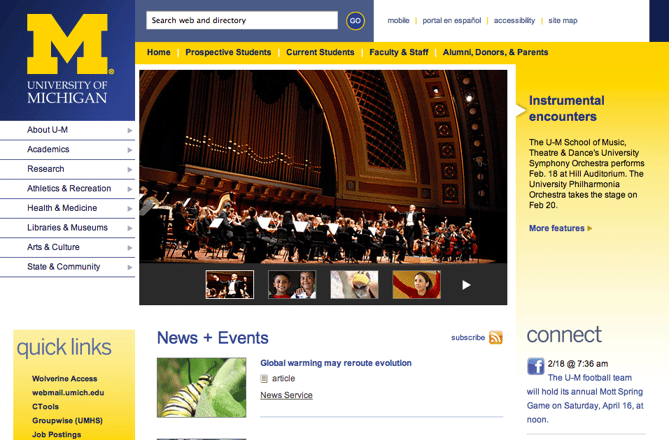Expand the Athletics & Recreation arrow
The height and width of the screenshot is (440, 669).
pos(130,189)
